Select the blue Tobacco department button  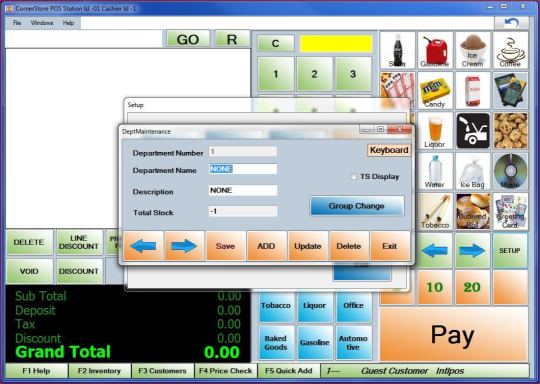276,306
